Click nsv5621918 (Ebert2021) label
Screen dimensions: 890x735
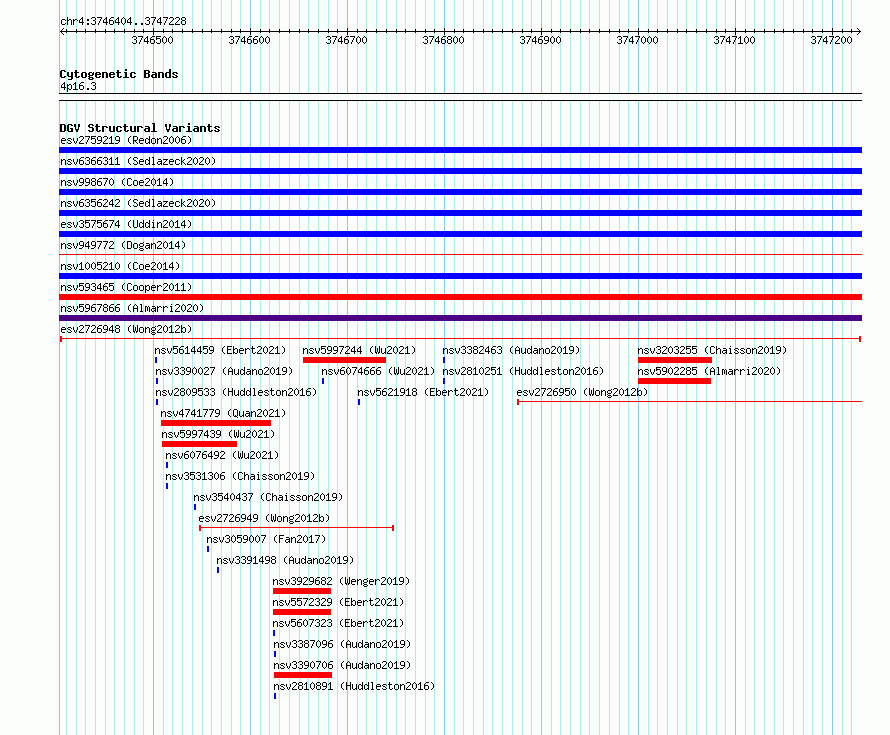(423, 392)
